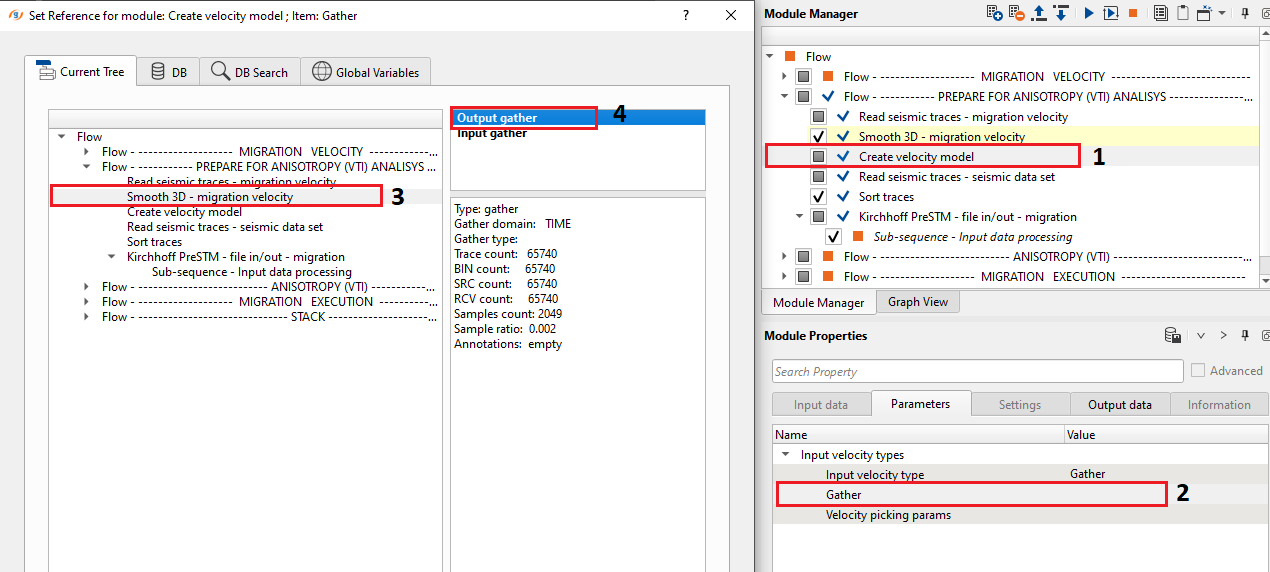
Task: Click the Search Property input field
Action: [x=977, y=372]
